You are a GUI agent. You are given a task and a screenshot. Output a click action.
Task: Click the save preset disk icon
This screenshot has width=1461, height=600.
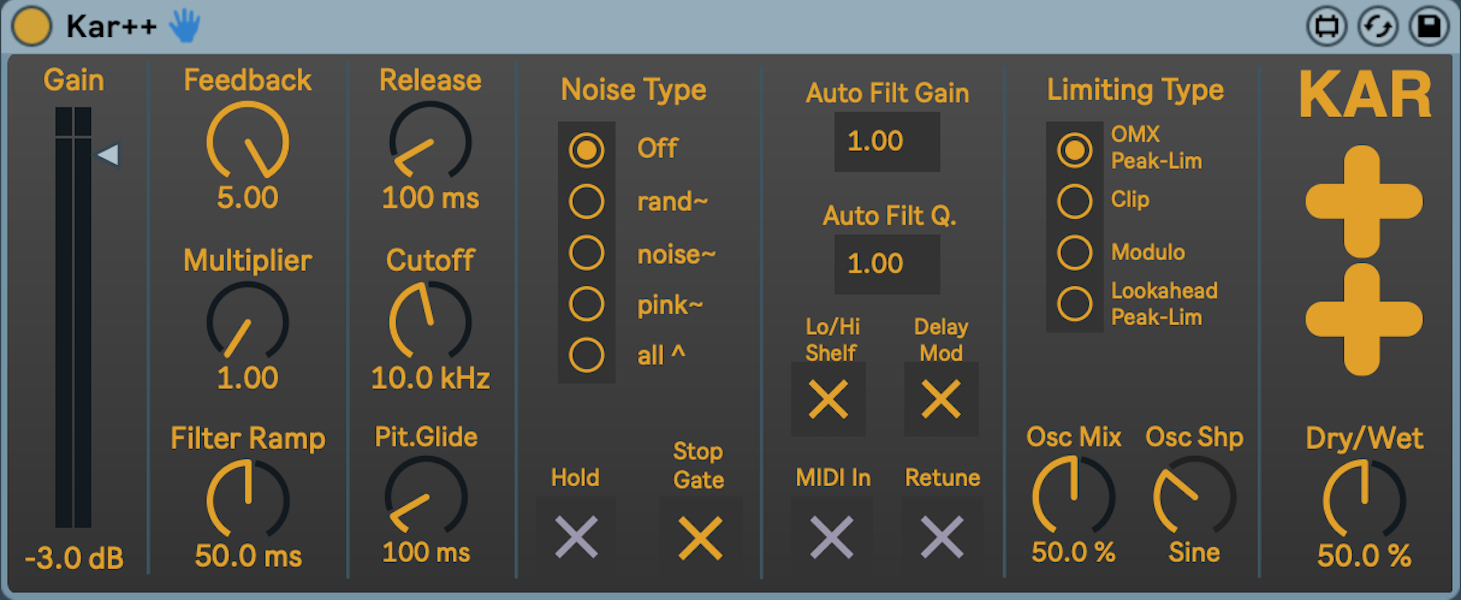point(1429,27)
